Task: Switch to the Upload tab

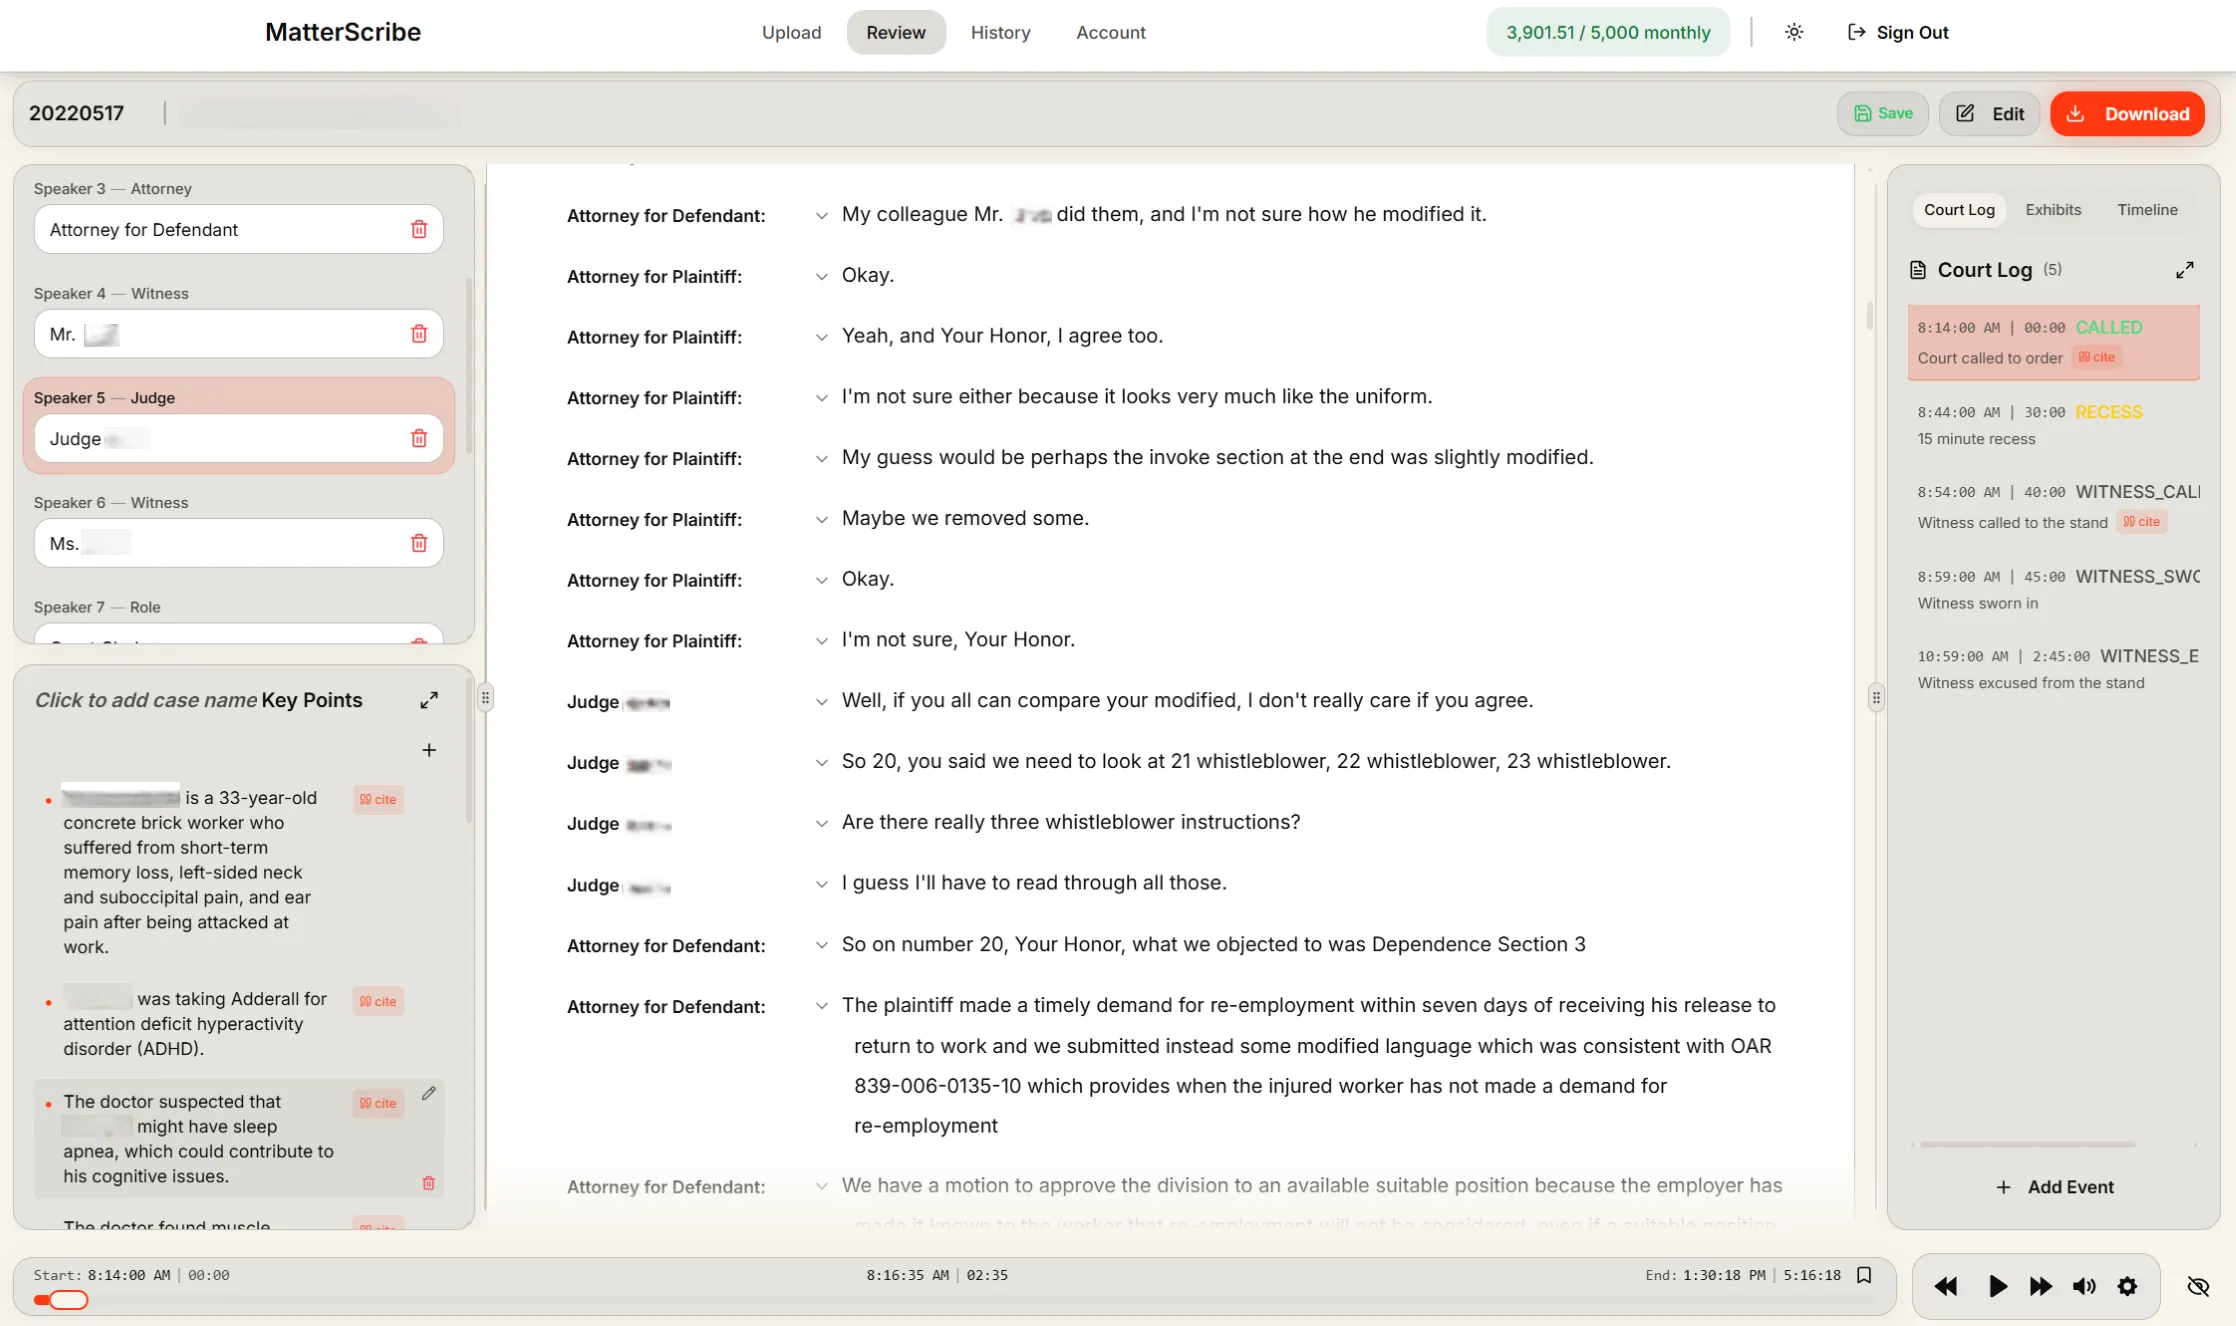Action: (791, 32)
